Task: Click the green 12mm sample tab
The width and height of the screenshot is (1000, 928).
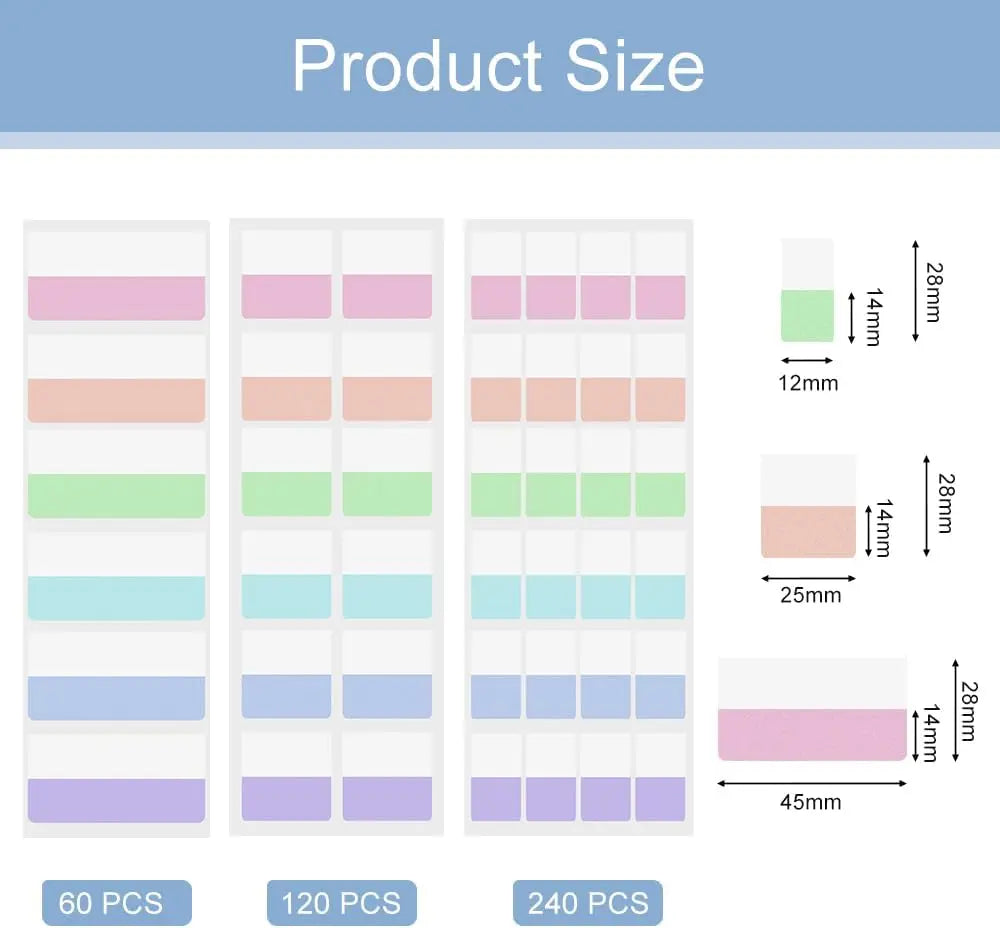Action: 807,314
